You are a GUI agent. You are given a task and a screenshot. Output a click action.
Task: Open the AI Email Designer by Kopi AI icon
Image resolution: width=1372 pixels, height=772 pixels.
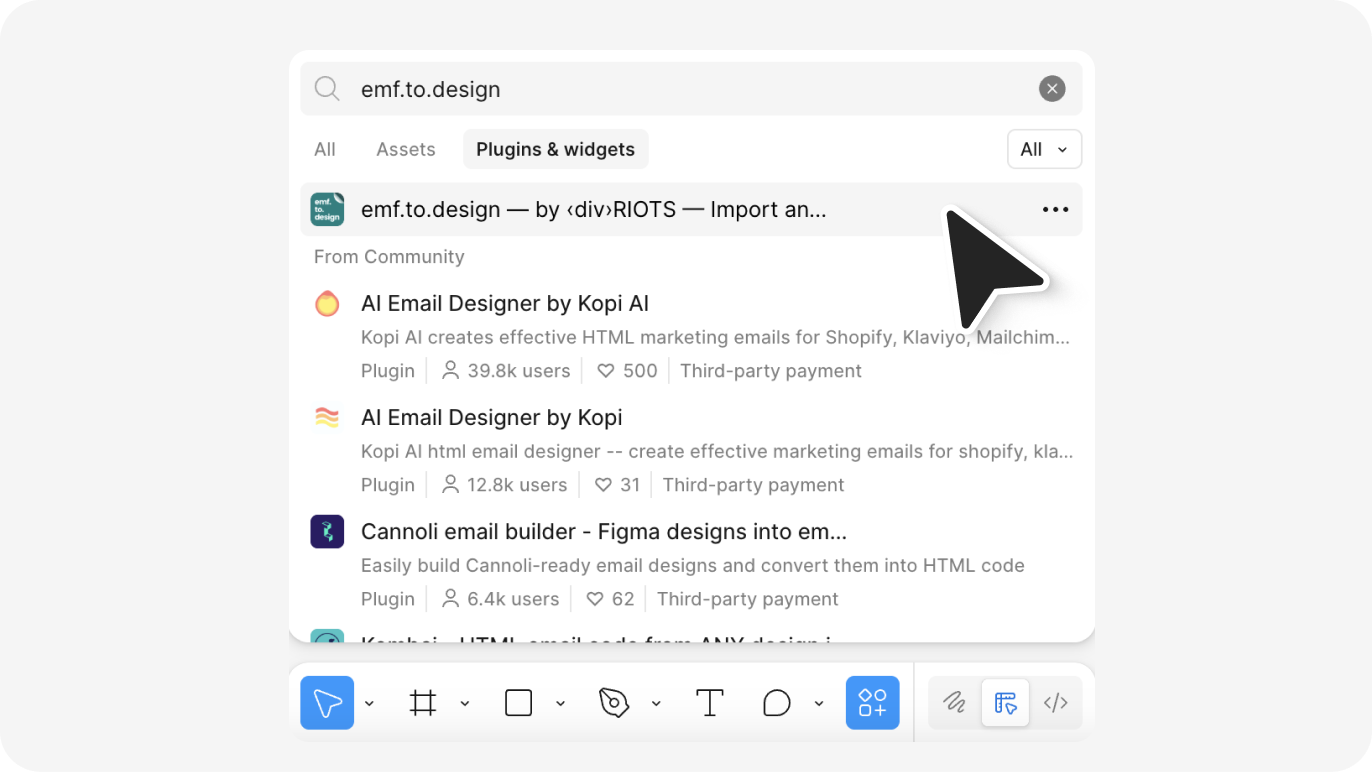coord(327,303)
